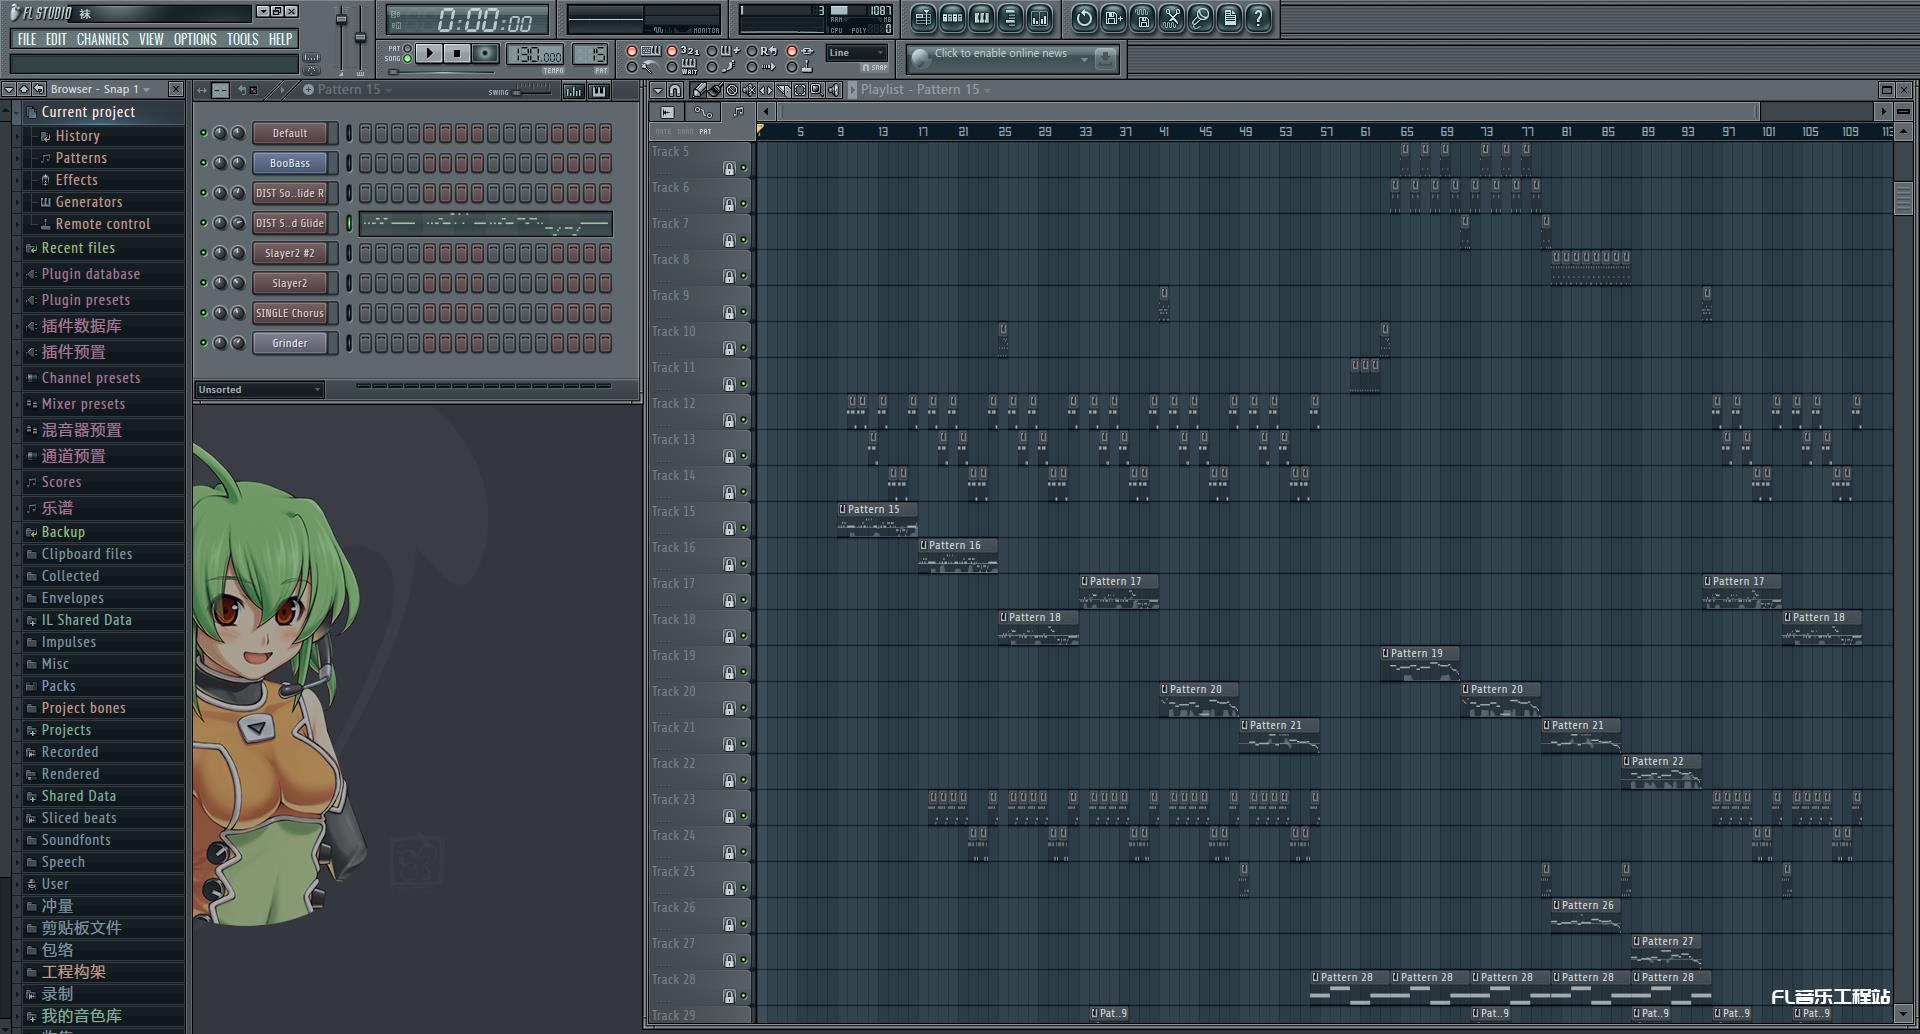Select the Select tool in Playlist
The width and height of the screenshot is (1920, 1034).
[x=800, y=90]
